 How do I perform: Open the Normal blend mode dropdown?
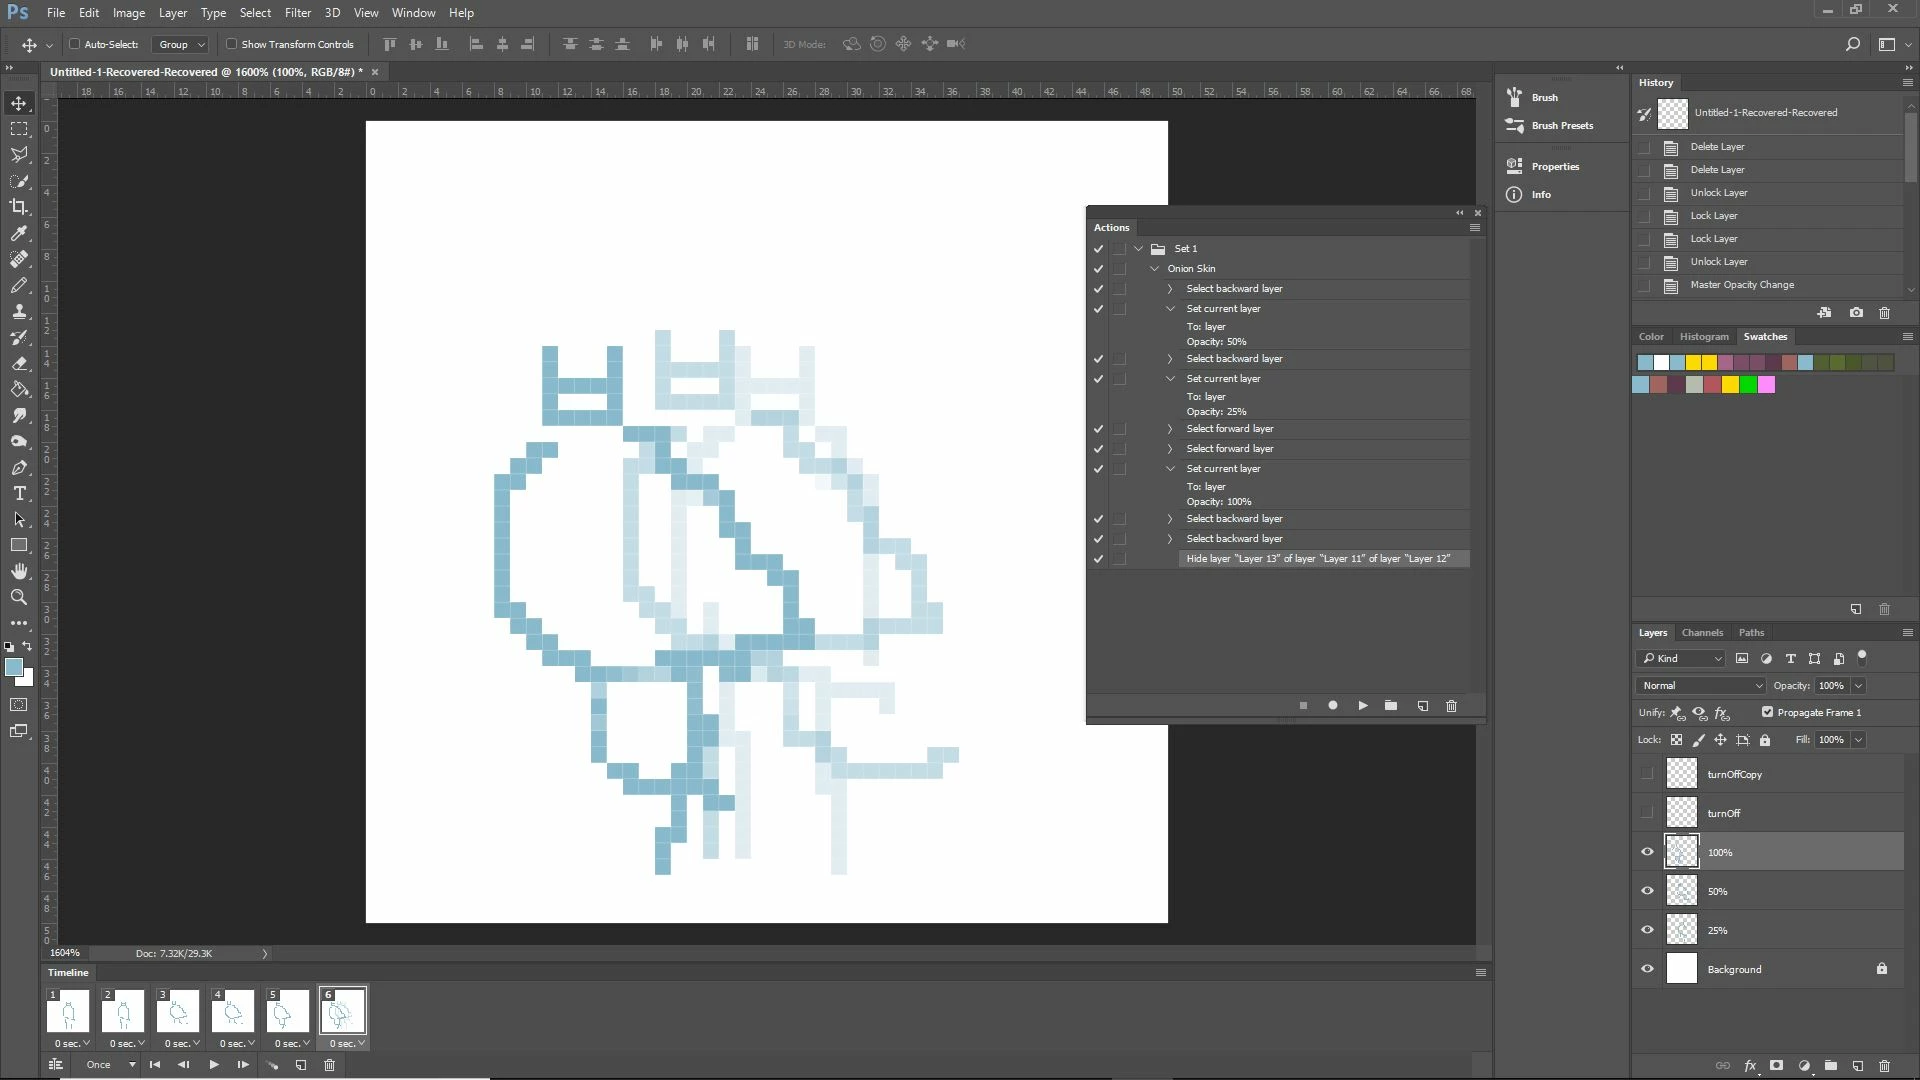1701,686
